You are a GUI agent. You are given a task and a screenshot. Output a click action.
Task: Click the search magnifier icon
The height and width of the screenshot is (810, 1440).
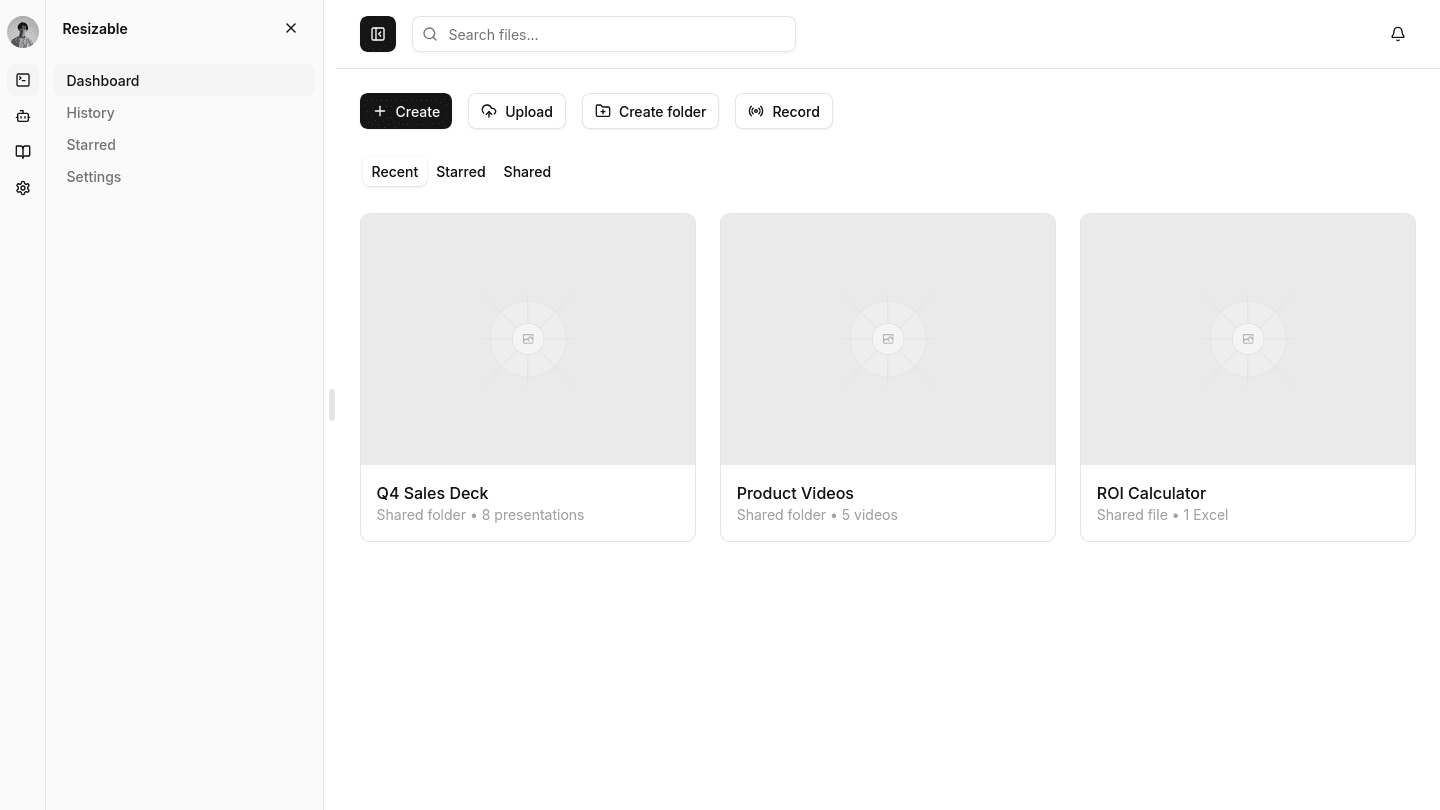coord(430,34)
